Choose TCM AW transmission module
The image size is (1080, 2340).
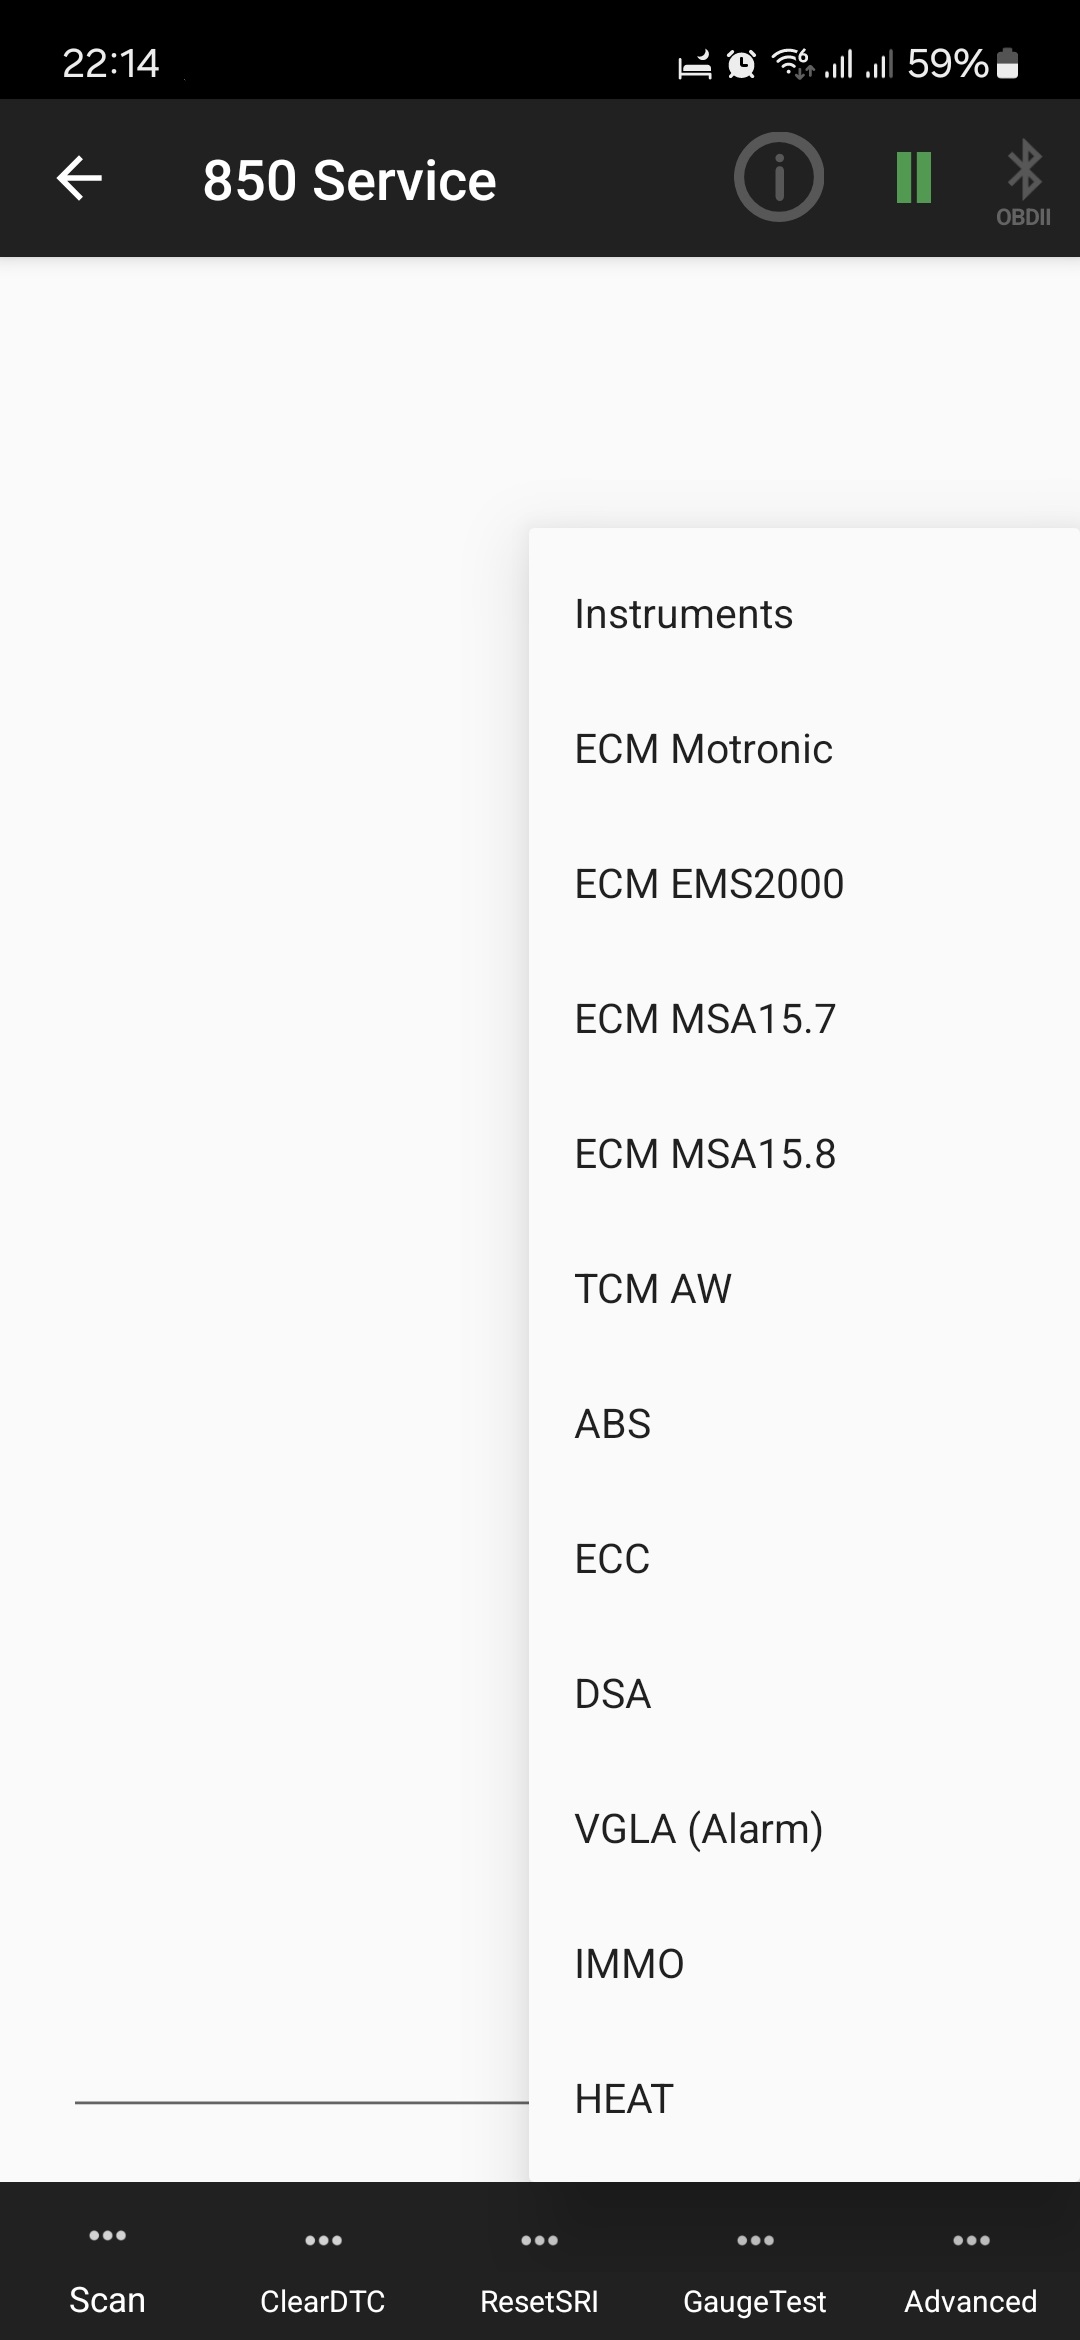click(653, 1289)
